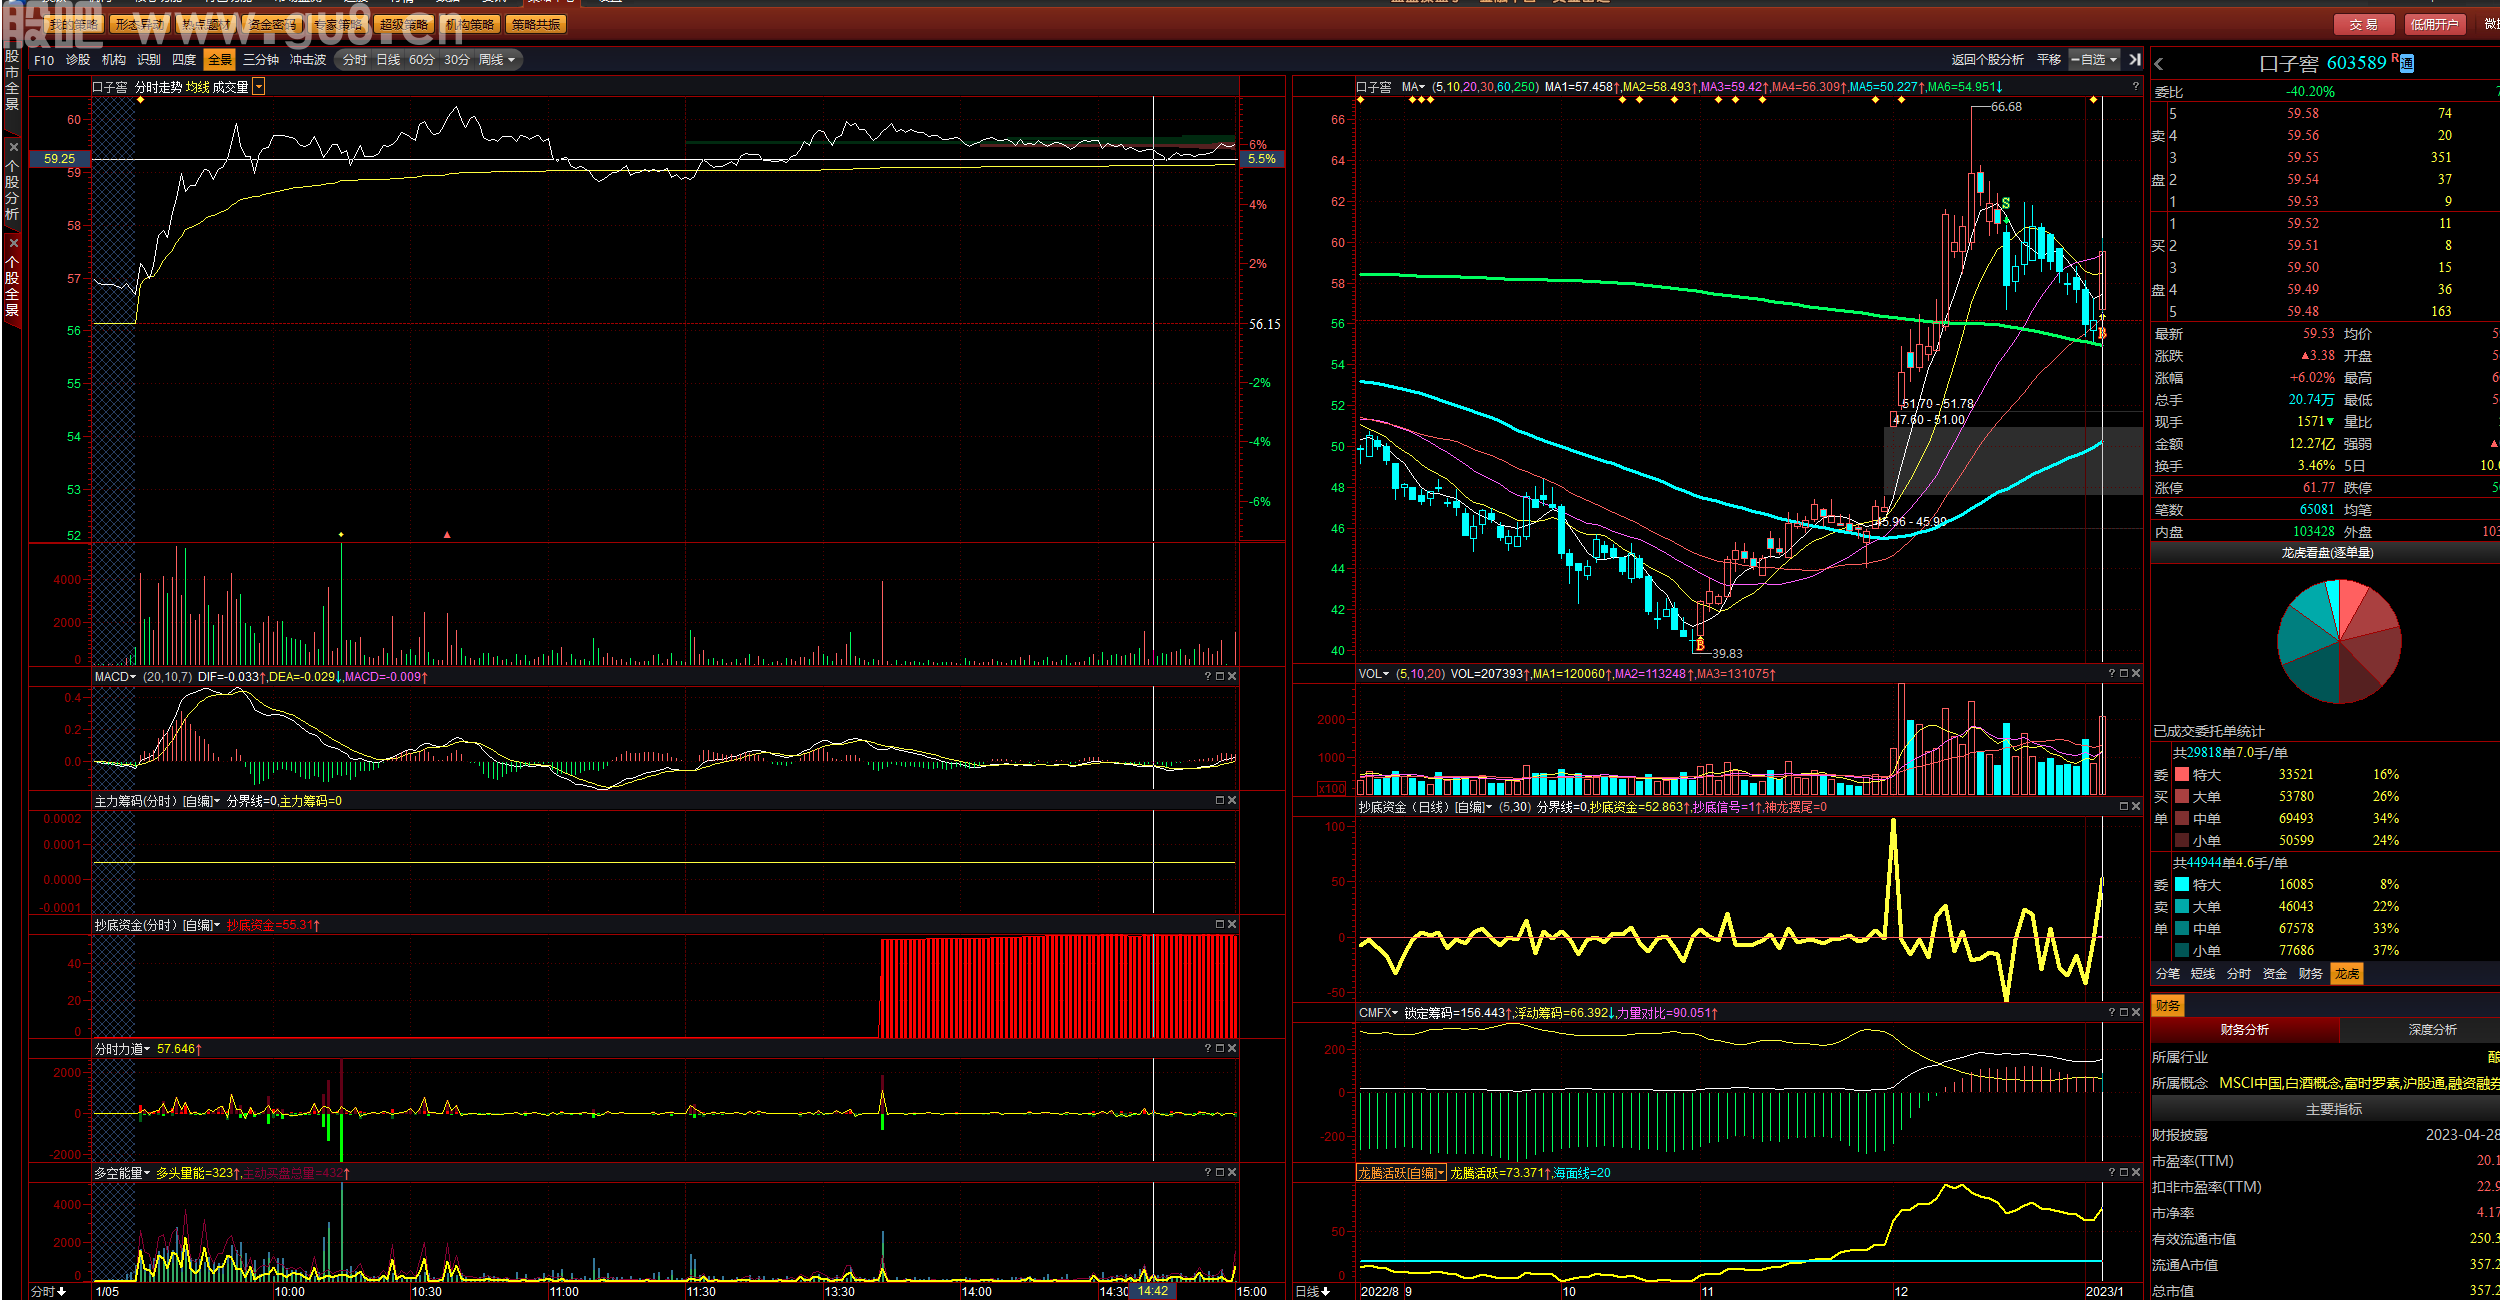Switch to the 三分钟 tab

[x=261, y=60]
